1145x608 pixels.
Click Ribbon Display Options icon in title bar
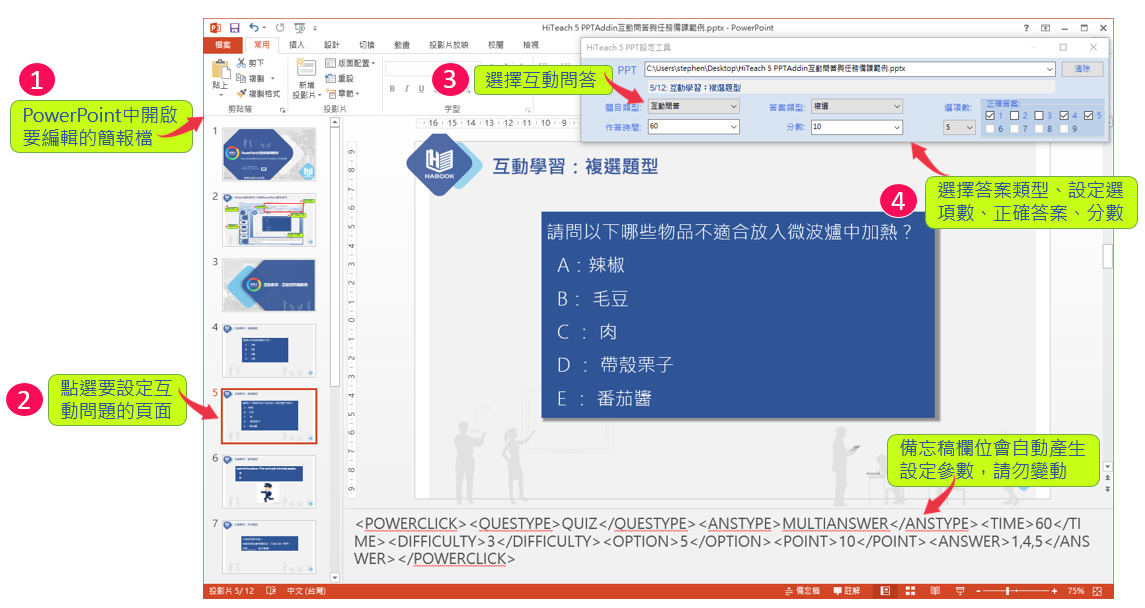(1046, 28)
